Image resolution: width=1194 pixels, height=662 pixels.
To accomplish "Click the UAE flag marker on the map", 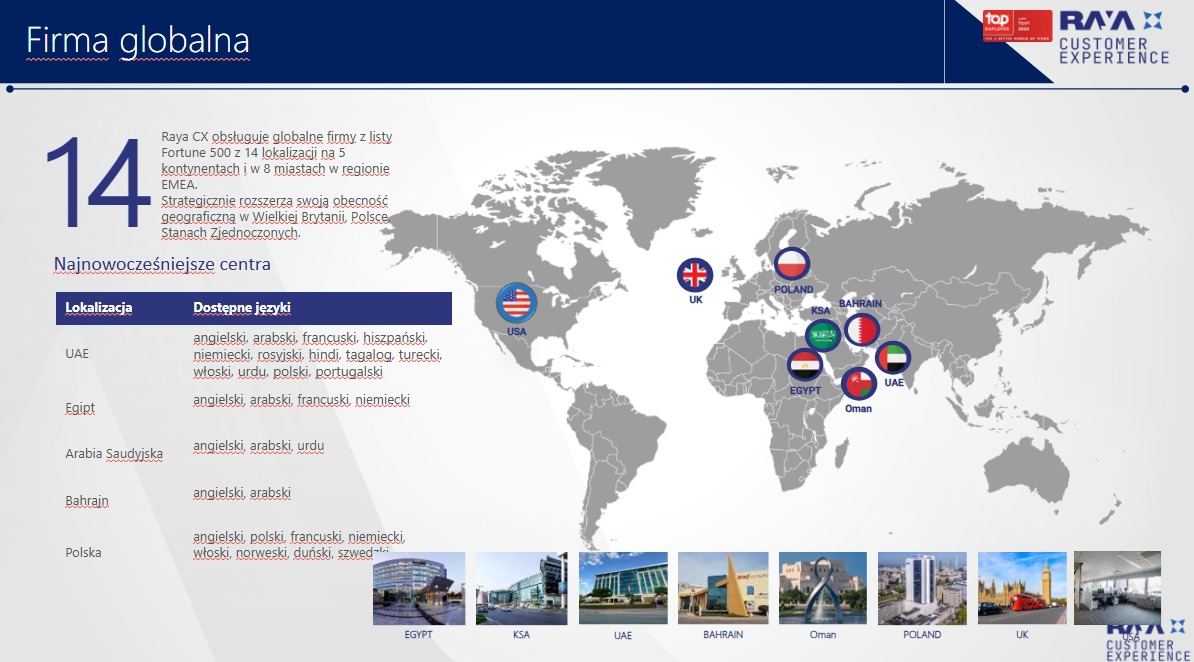I will click(893, 358).
